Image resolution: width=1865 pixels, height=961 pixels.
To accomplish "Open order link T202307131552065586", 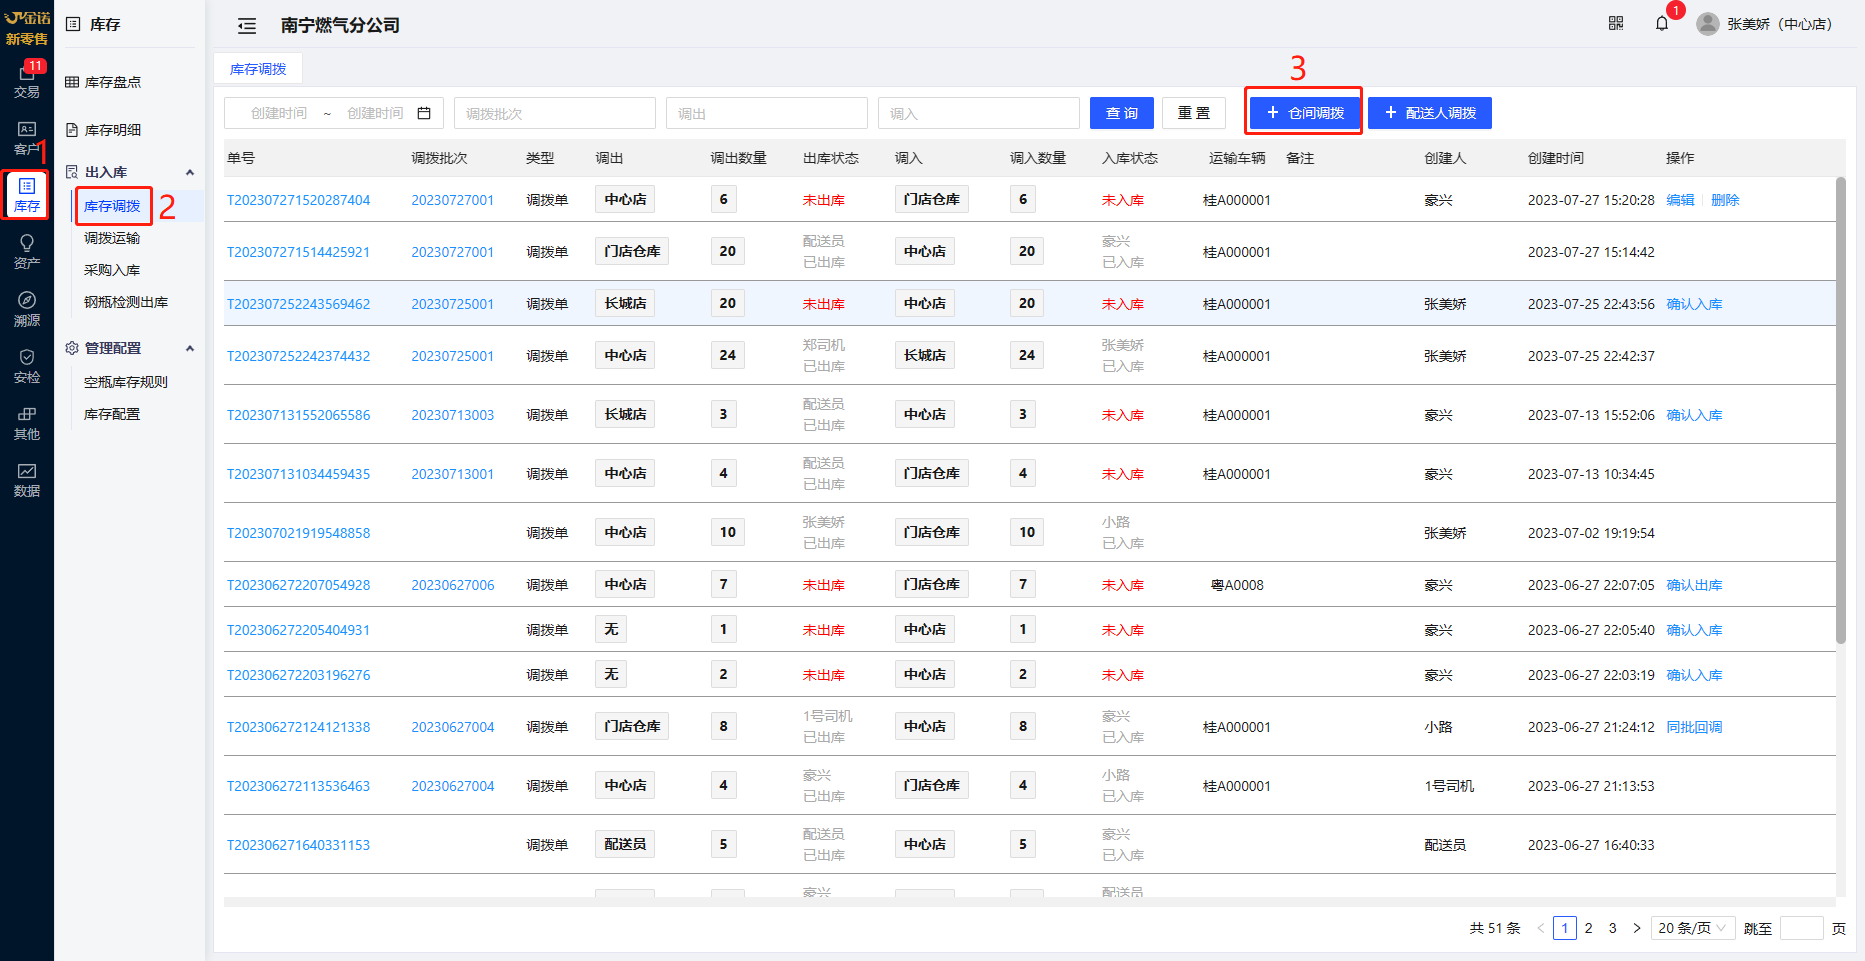I will [298, 415].
